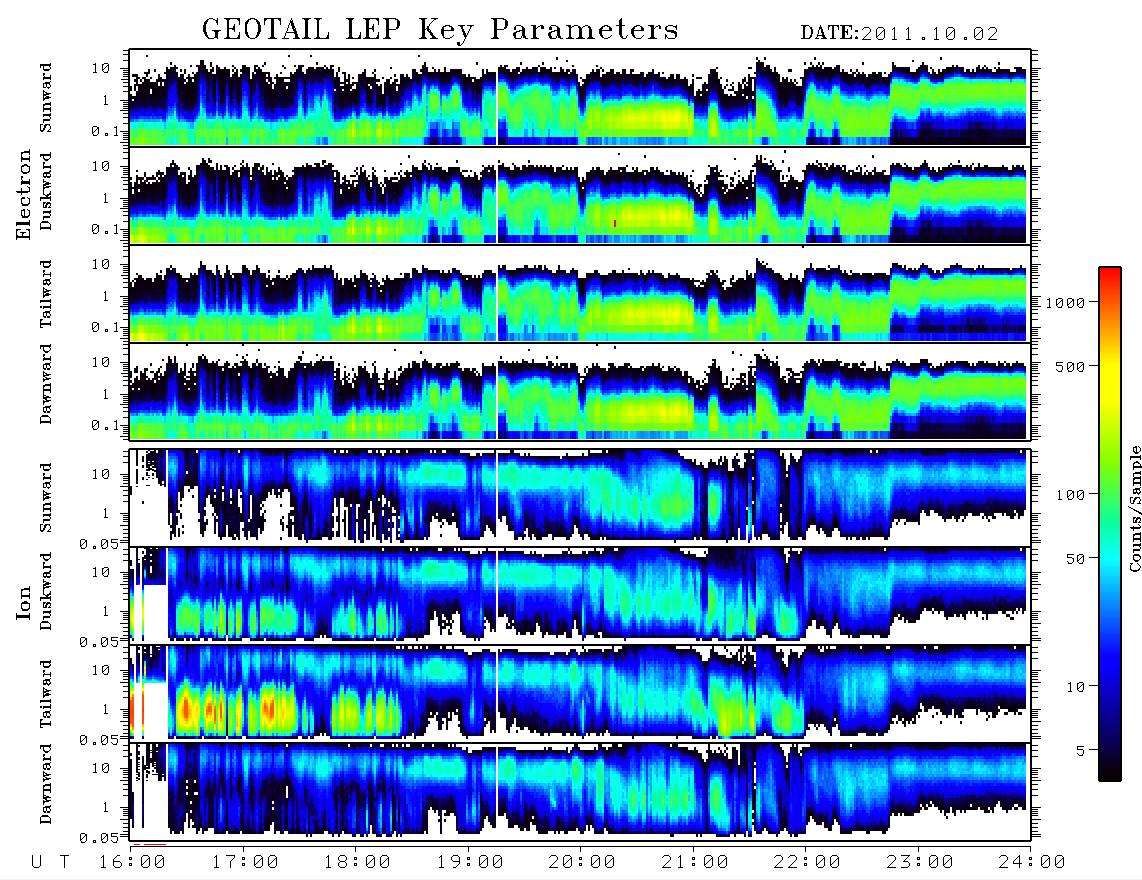The width and height of the screenshot is (1142, 880).
Task: Click the 50 value on the color scale
Action: coord(1075,559)
